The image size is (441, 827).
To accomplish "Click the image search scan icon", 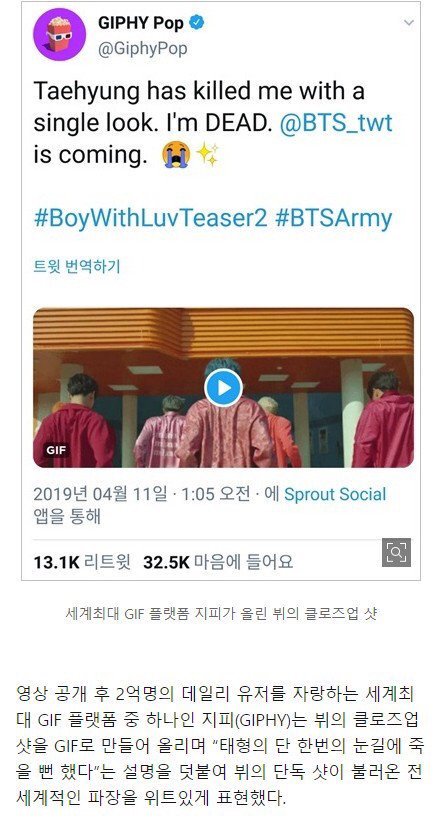I will point(396,552).
